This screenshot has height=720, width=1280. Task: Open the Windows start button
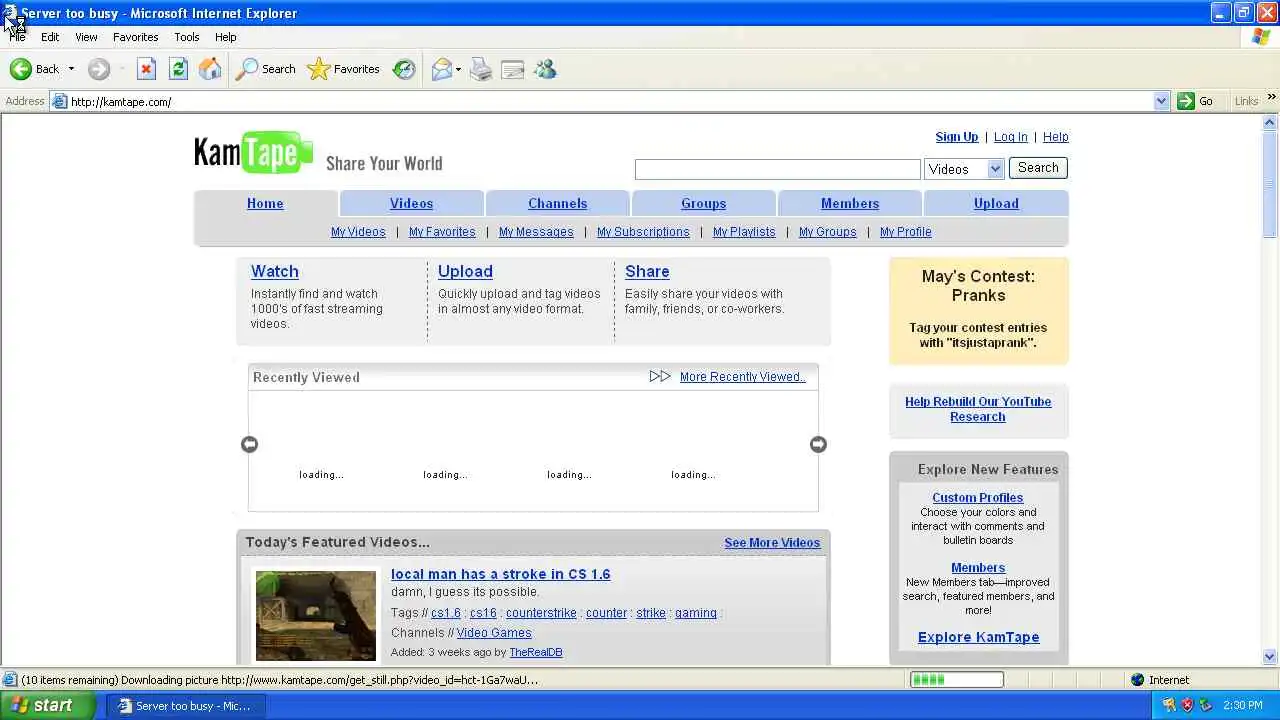click(x=48, y=705)
